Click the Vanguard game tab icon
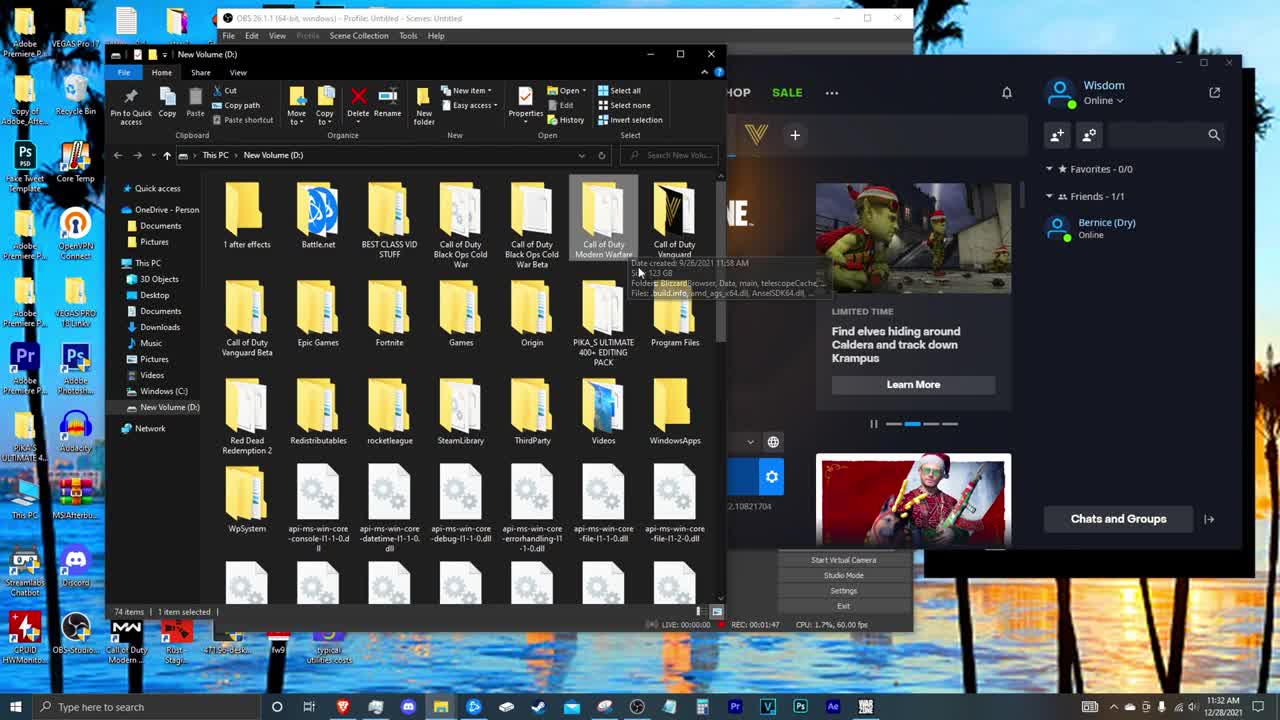 coord(756,135)
